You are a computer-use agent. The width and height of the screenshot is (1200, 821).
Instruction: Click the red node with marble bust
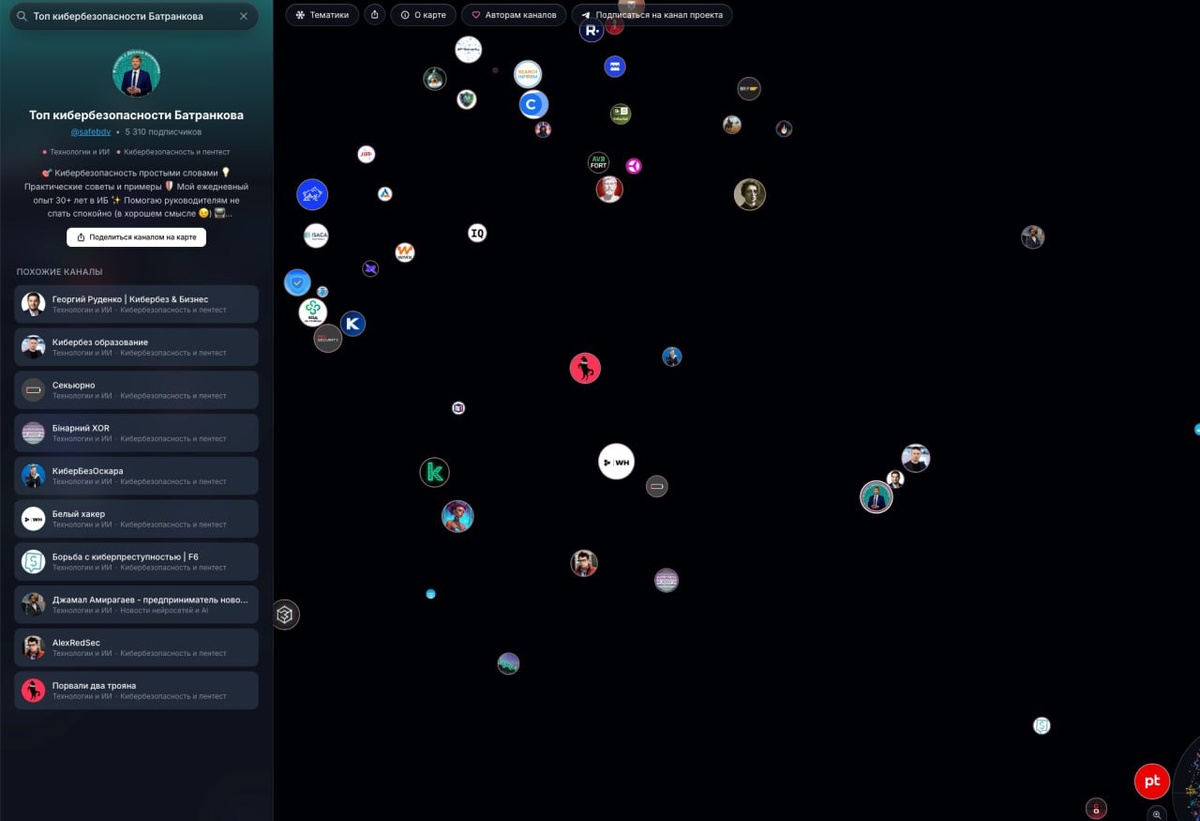click(609, 188)
